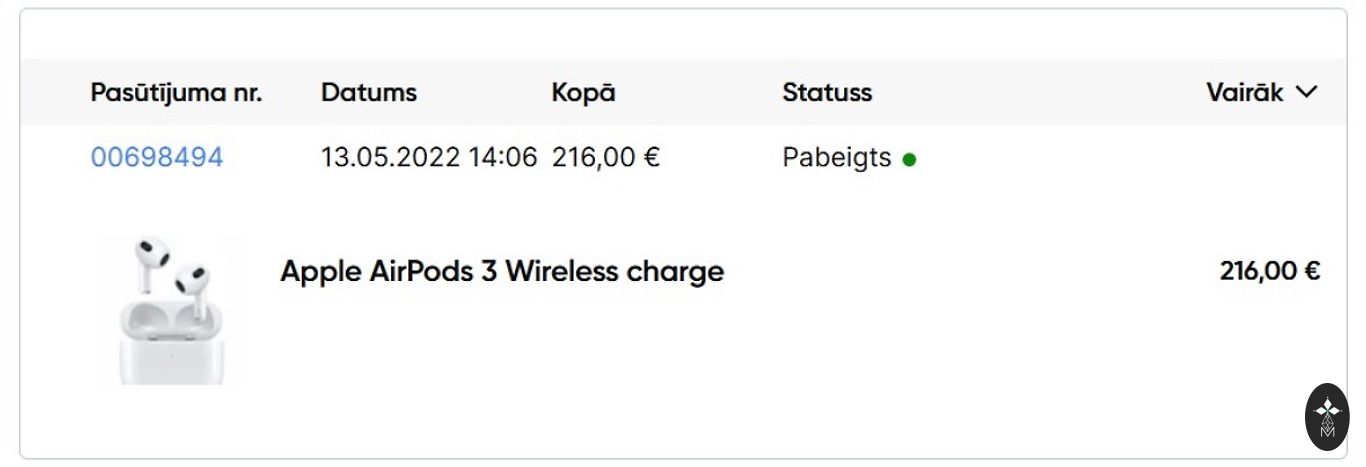This screenshot has height=467, width=1366.
Task: Click the bold product price 216,00 €
Action: coord(1270,271)
